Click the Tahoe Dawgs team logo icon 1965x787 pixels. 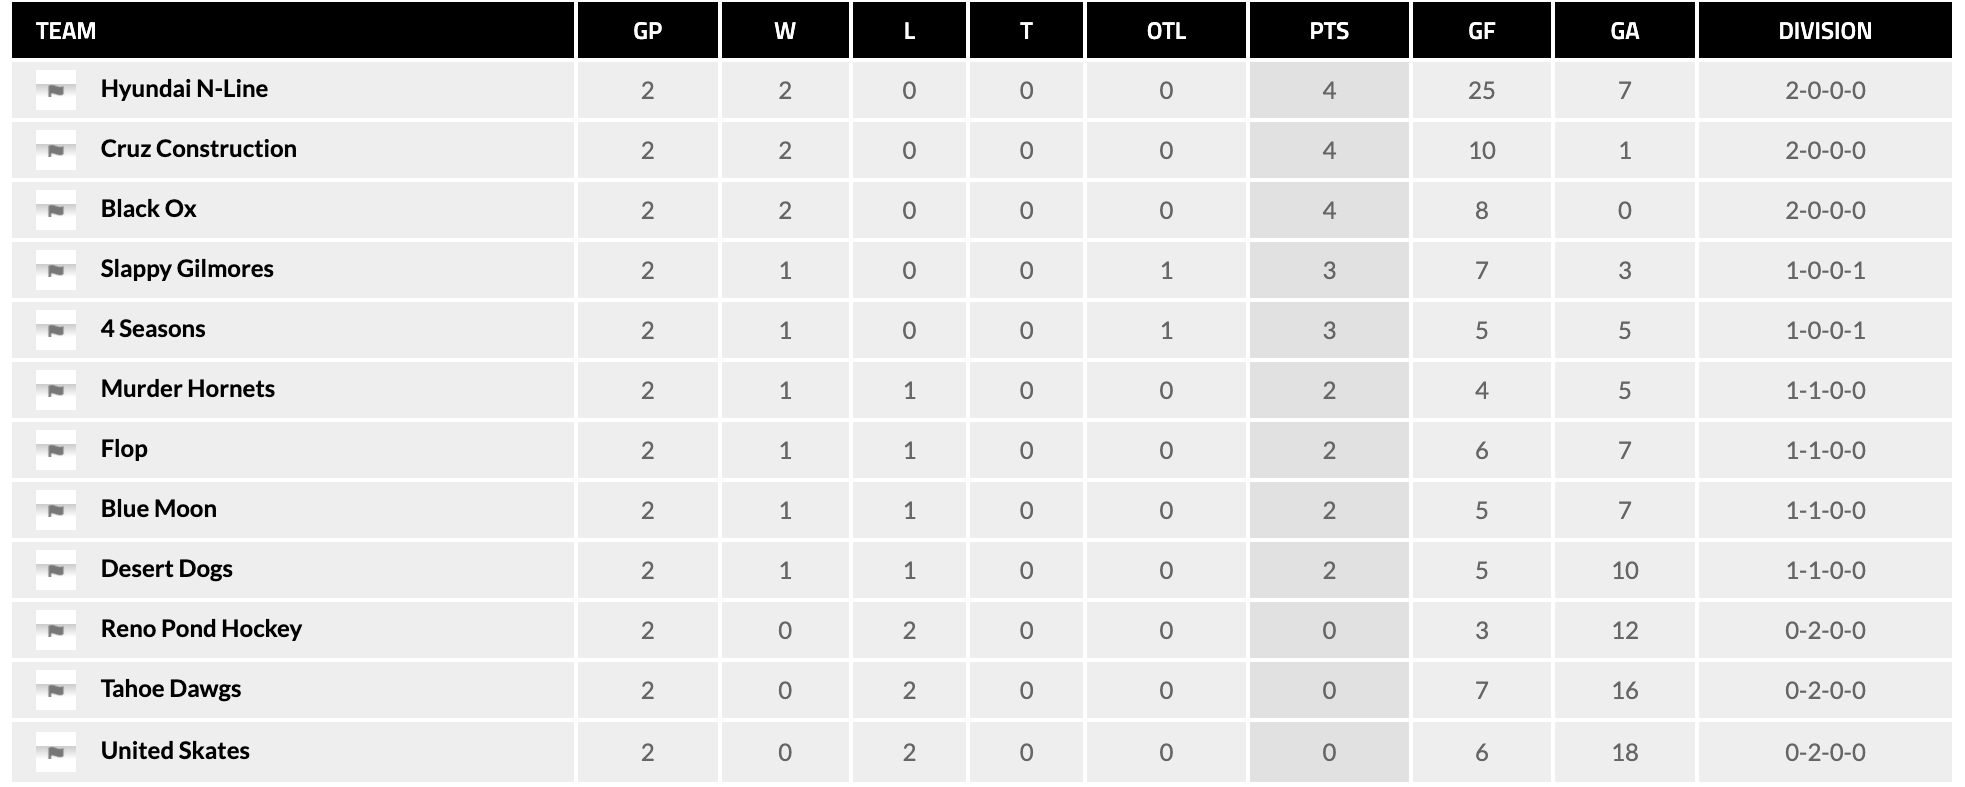(x=56, y=690)
